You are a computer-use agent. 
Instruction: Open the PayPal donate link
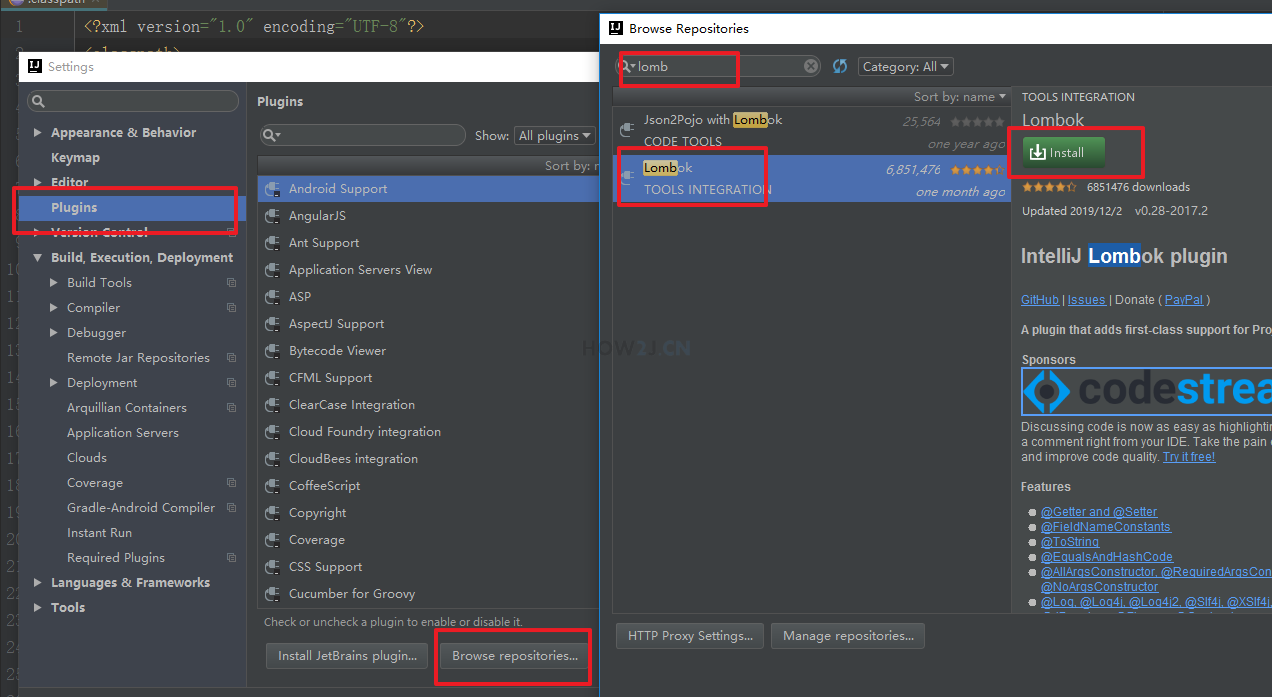point(1185,300)
